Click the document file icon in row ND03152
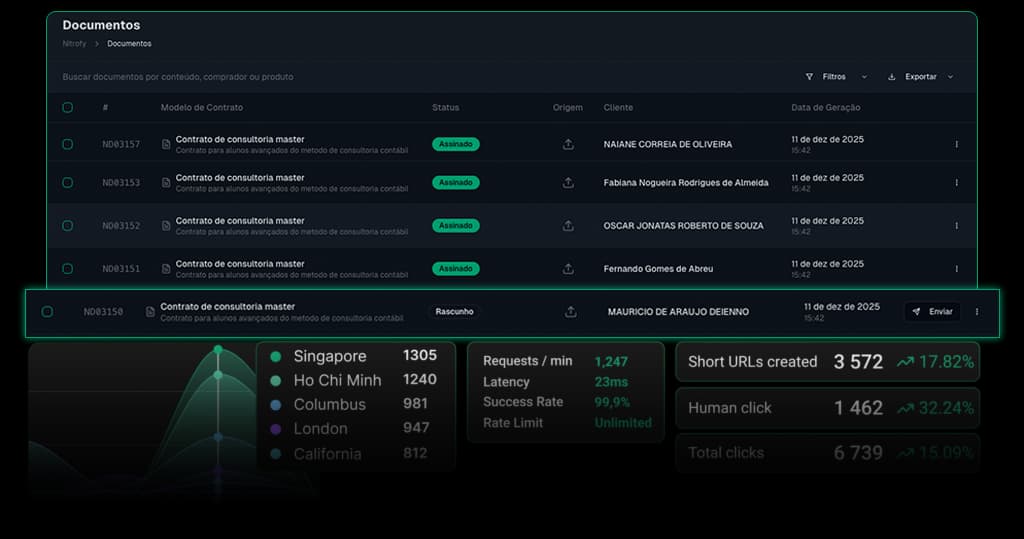Screen dimensions: 1024x539 (166, 225)
